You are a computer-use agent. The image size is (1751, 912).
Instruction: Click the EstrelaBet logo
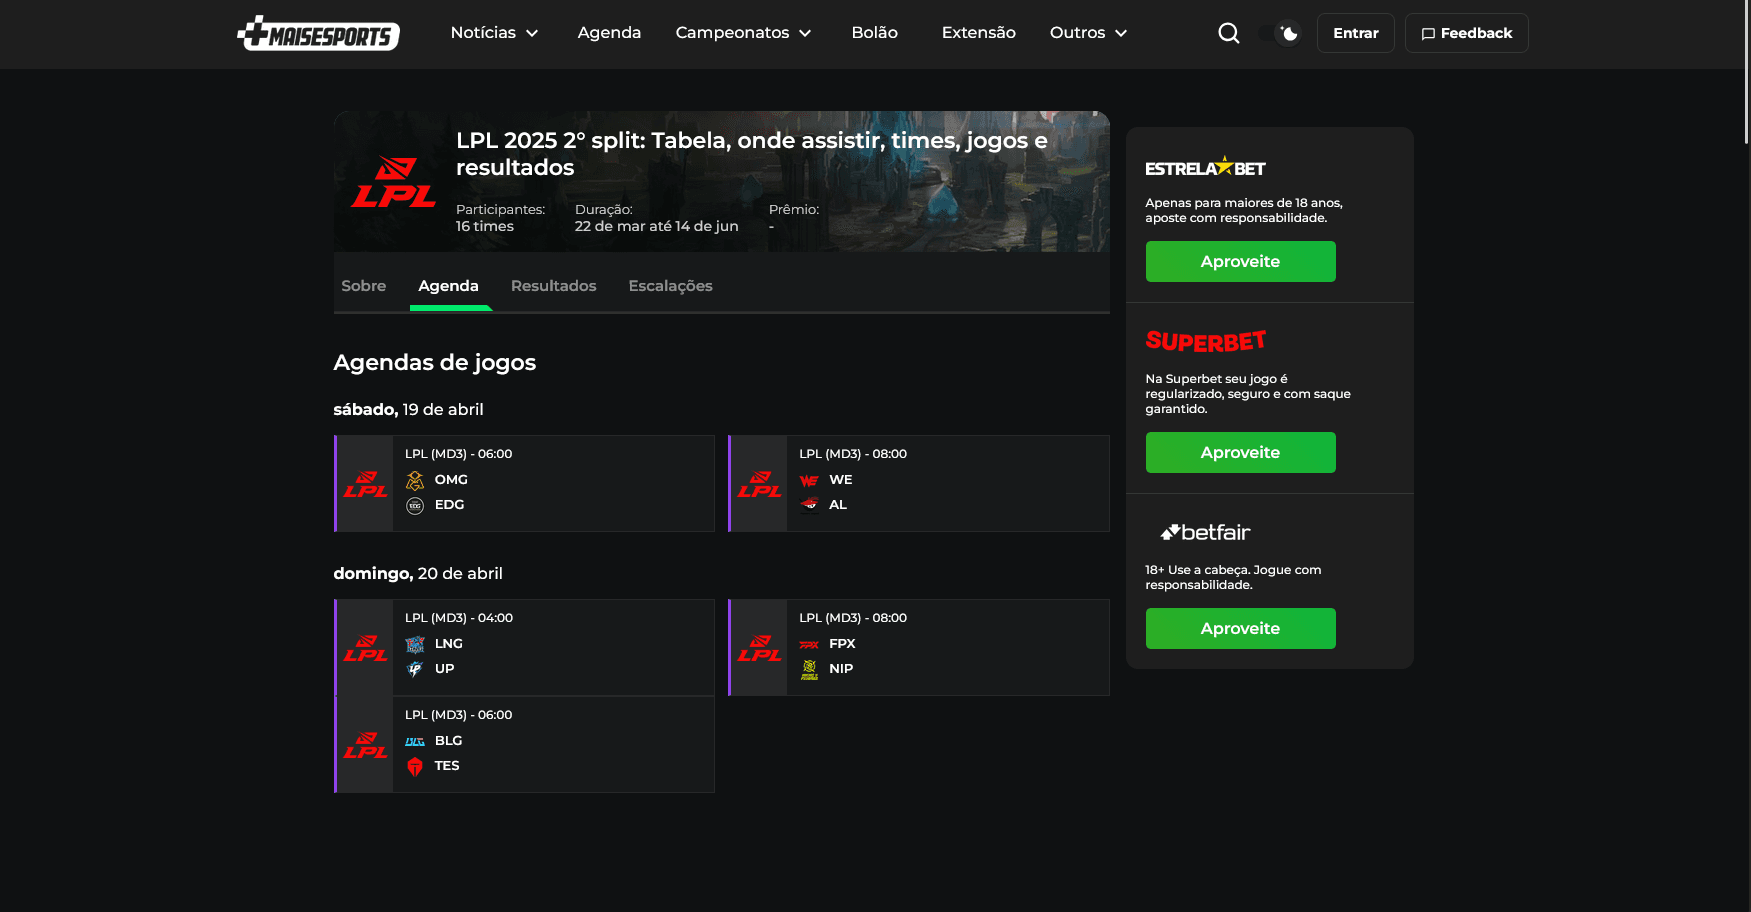(x=1205, y=167)
